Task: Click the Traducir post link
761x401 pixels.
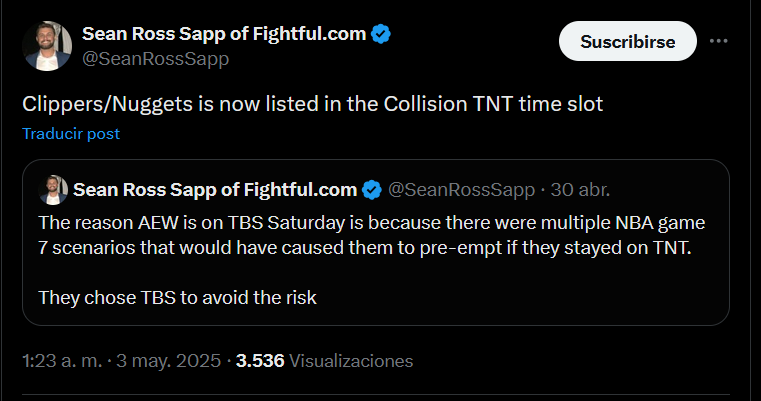Action: click(71, 133)
